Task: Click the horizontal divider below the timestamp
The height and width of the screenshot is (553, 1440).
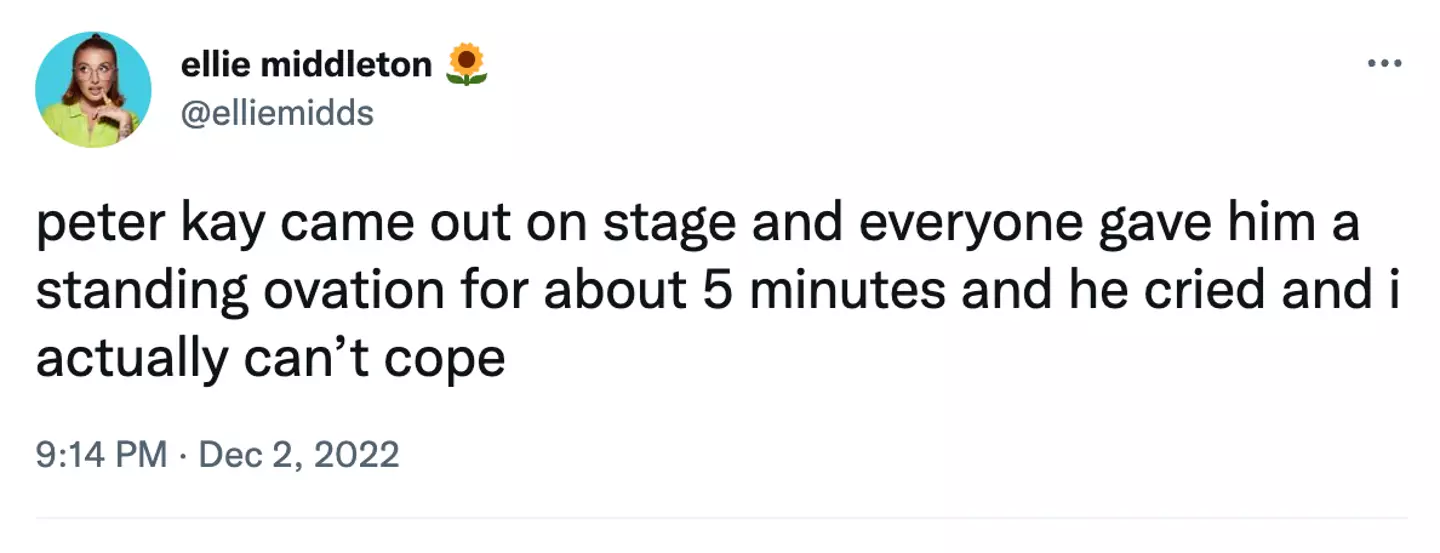Action: 720,518
